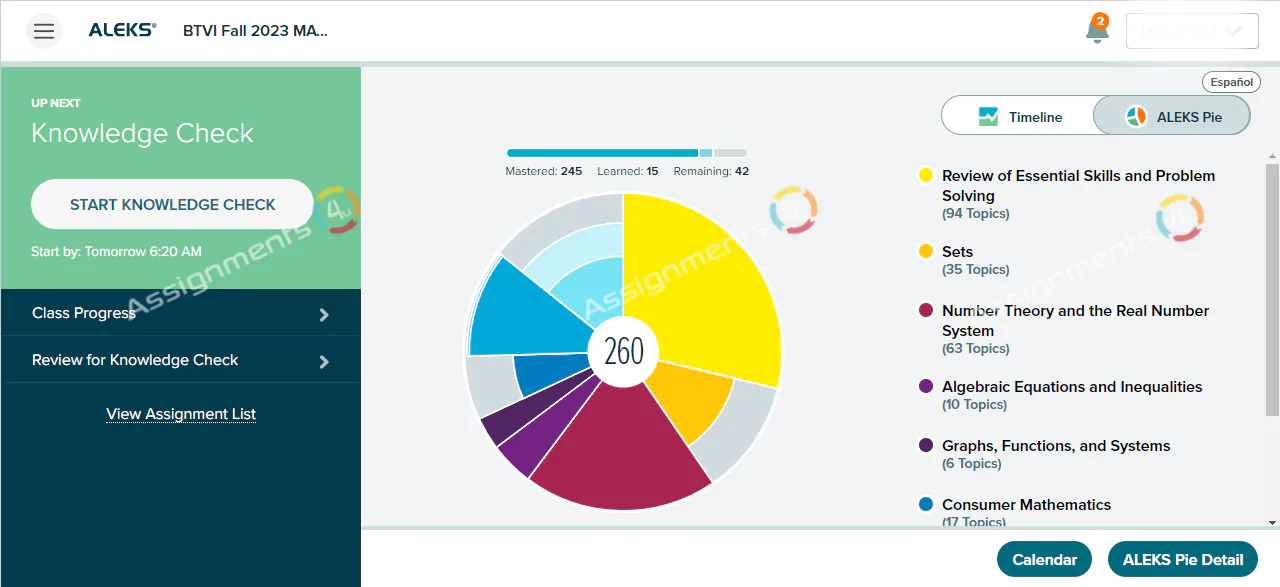Click the large yellow pie slice
The height and width of the screenshot is (587, 1280).
700,290
